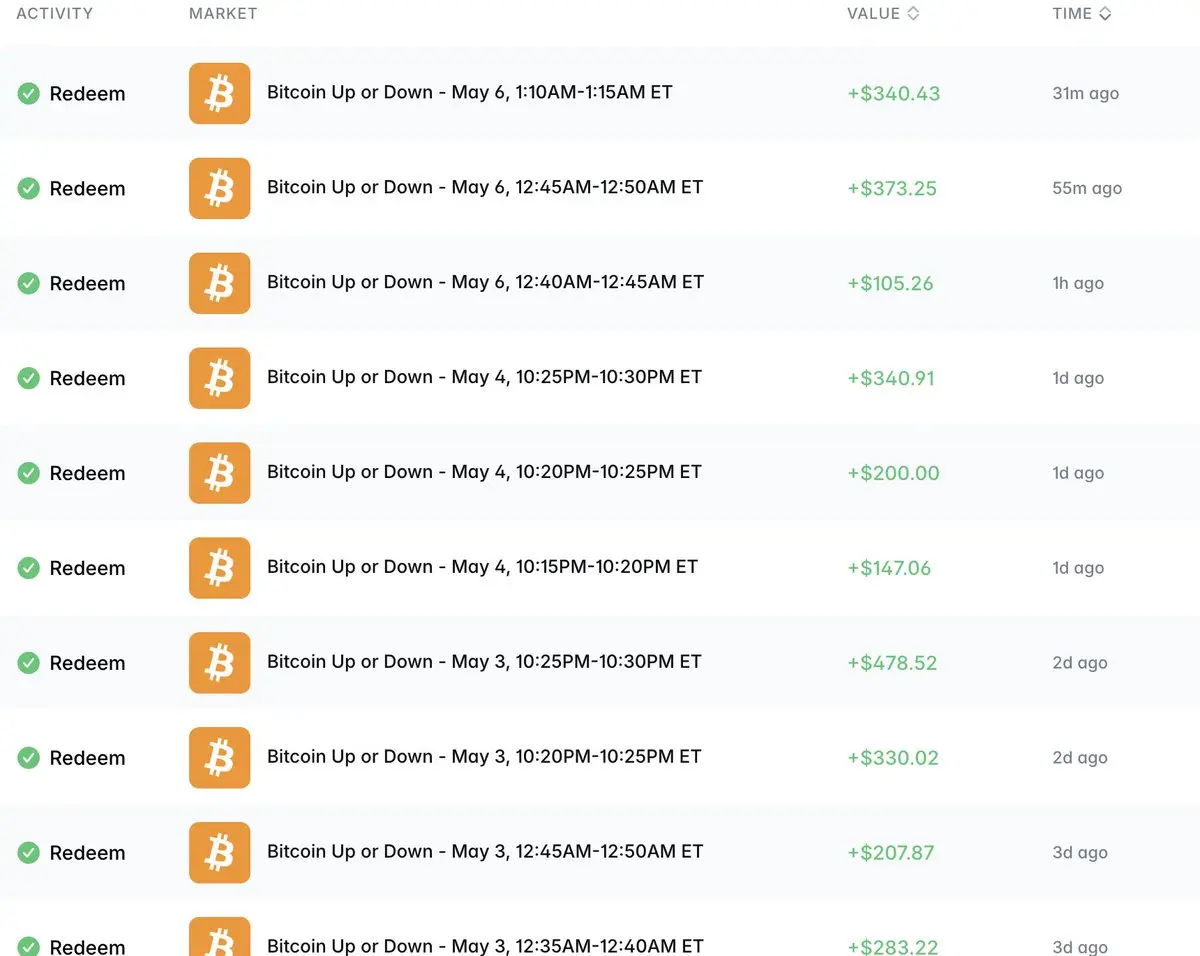Open Bitcoin Up or Down May 4, 10:25PM-10:30PM market
The width and height of the screenshot is (1200, 956).
(x=484, y=377)
